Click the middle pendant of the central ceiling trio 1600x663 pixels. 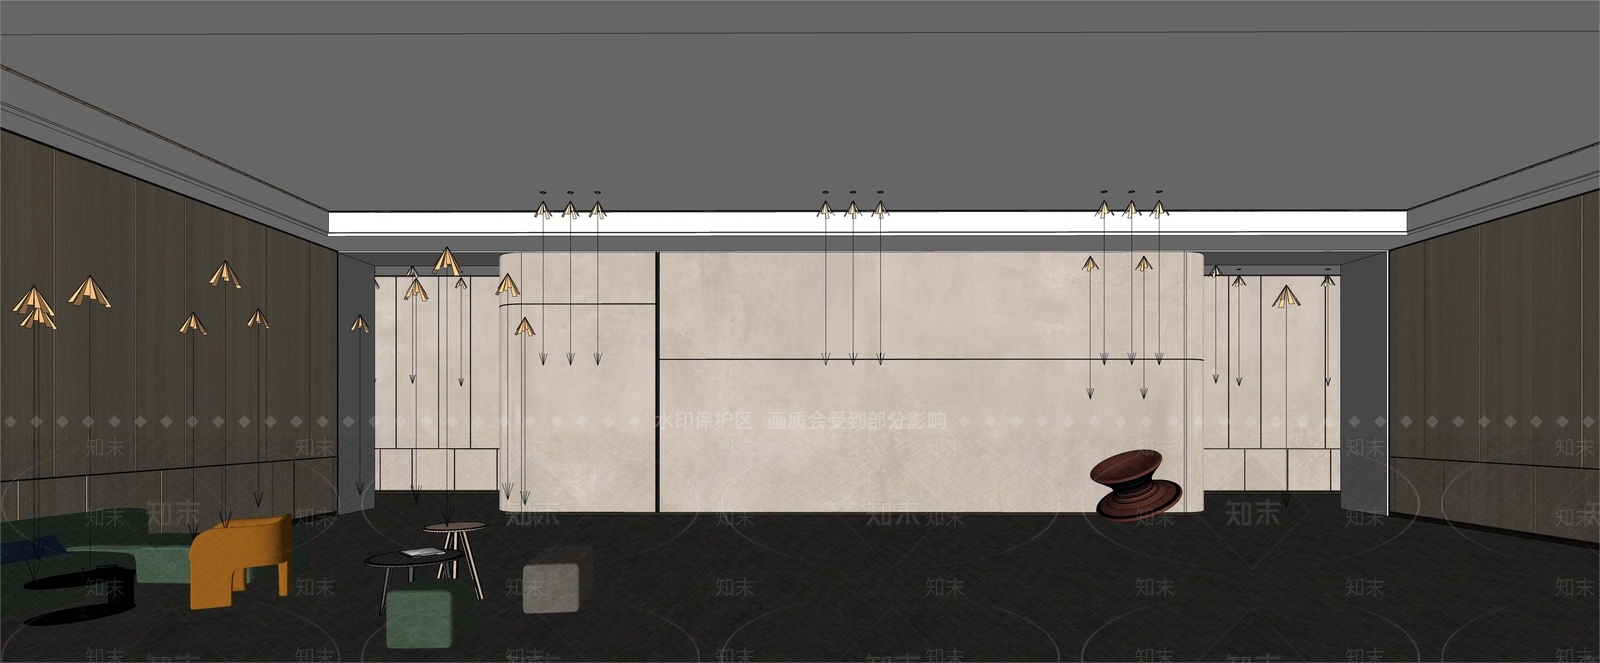852,209
